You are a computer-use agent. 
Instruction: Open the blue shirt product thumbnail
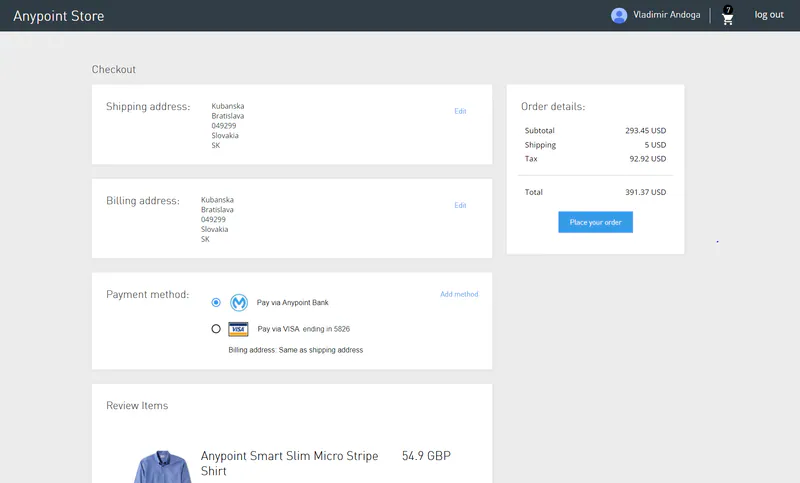pos(160,468)
